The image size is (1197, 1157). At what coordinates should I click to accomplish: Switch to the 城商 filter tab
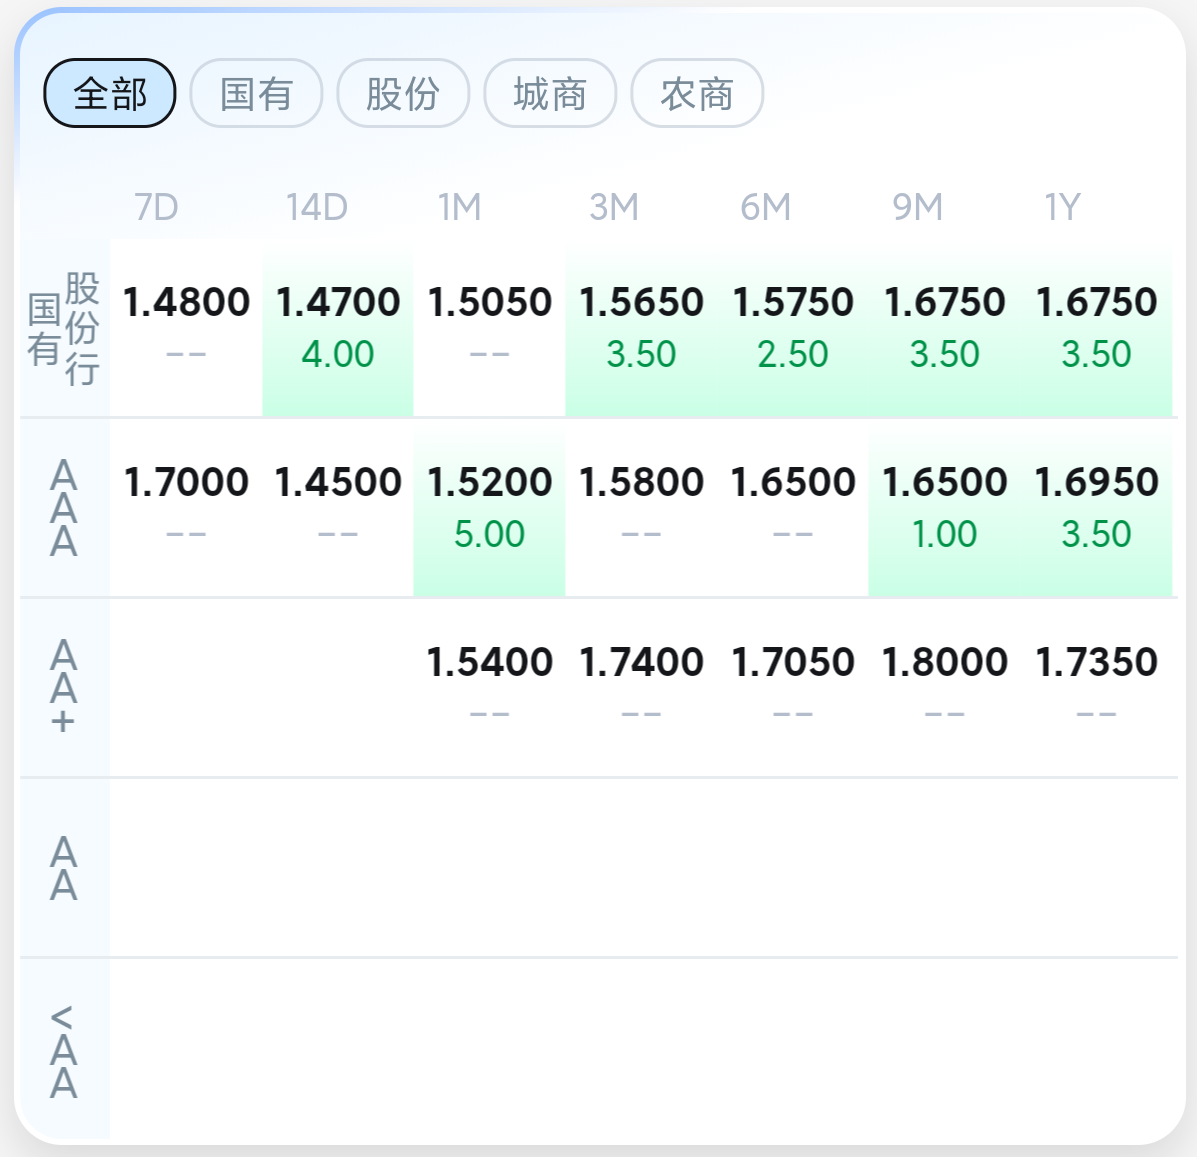(x=550, y=93)
